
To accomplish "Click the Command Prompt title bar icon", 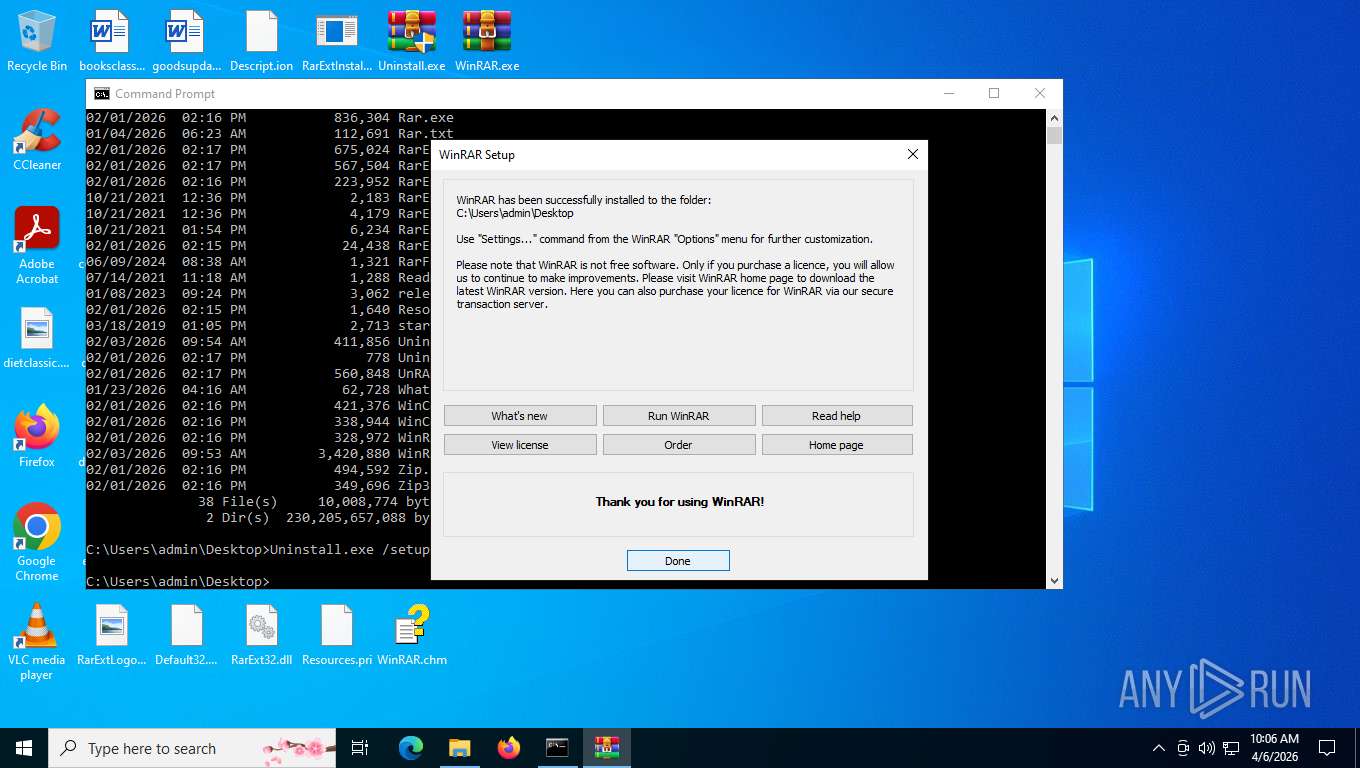I will pyautogui.click(x=102, y=93).
